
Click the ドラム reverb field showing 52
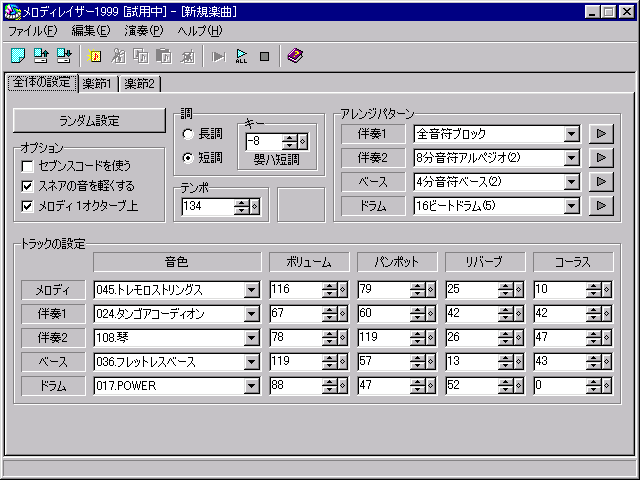[x=472, y=386]
